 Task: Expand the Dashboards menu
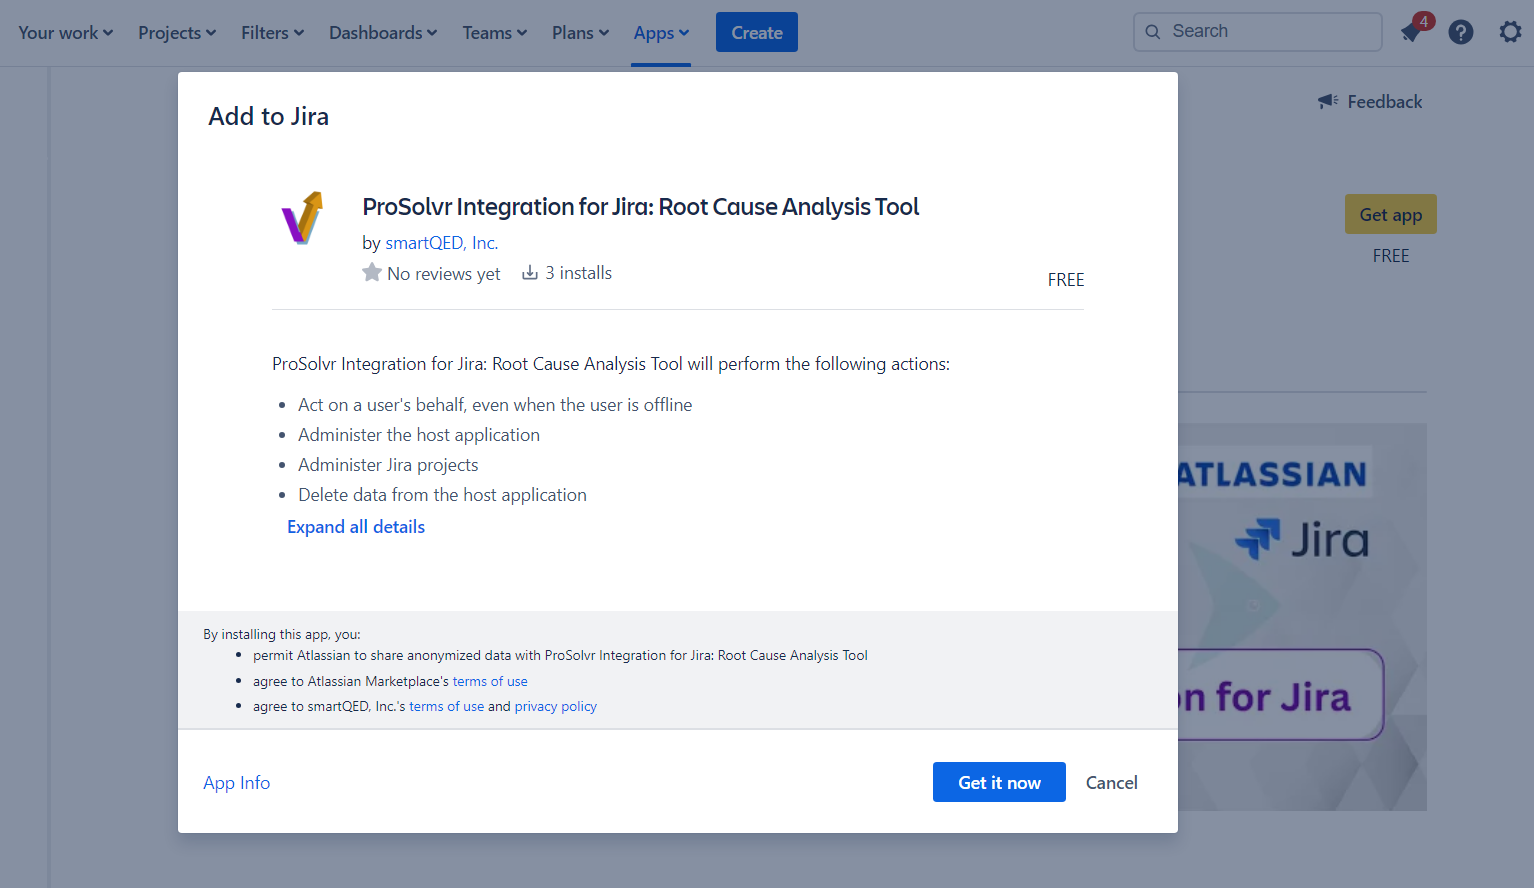pyautogui.click(x=383, y=33)
